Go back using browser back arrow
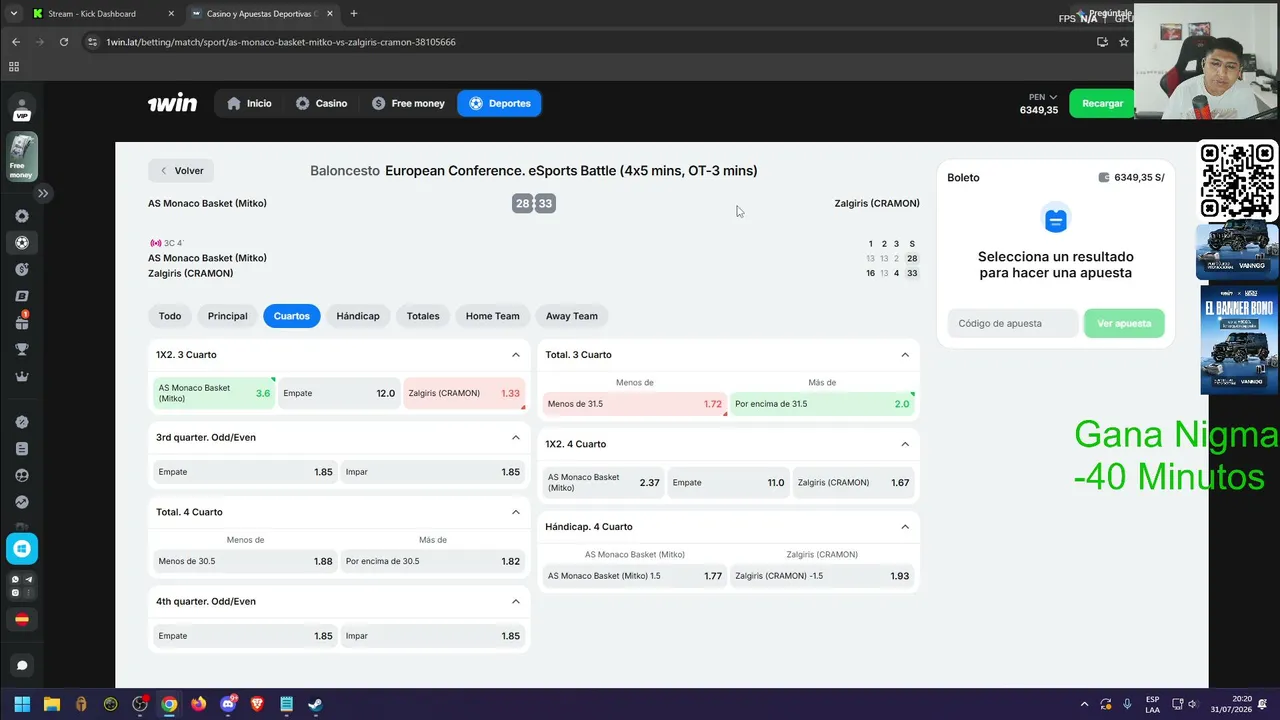Image resolution: width=1280 pixels, height=720 pixels. point(16,42)
